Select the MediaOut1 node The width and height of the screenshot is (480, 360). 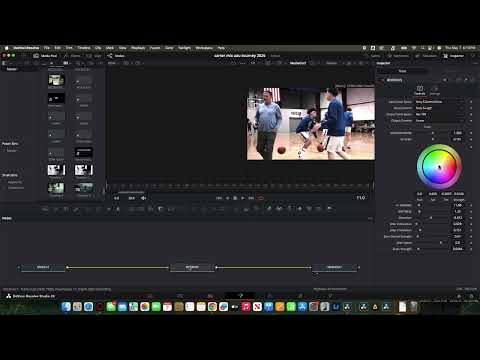[x=334, y=267]
